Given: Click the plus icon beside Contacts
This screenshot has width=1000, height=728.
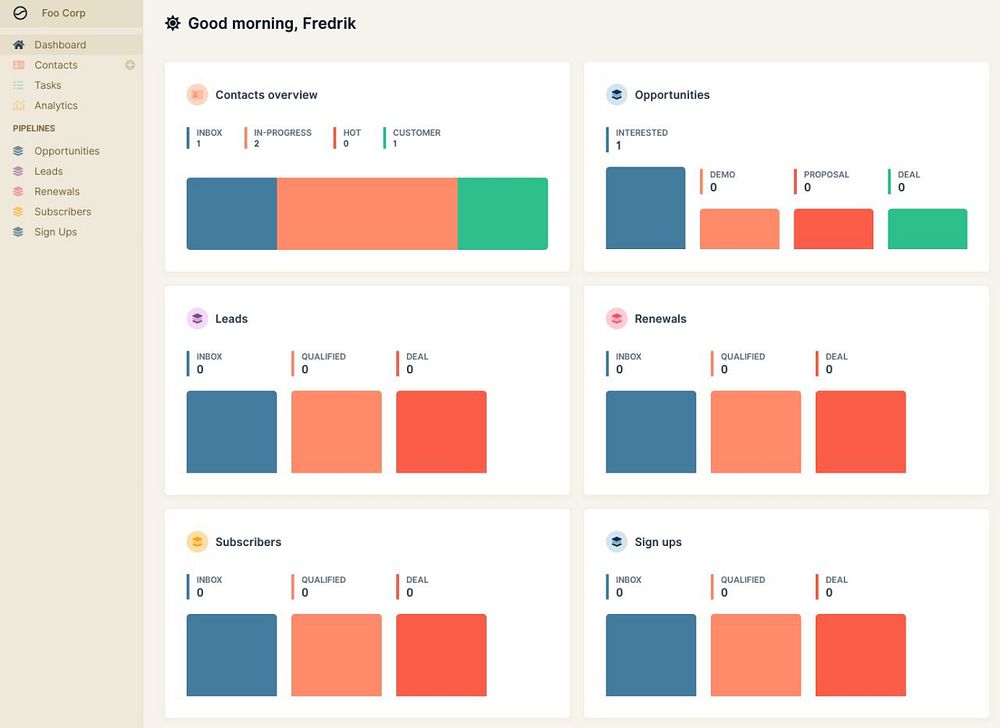Looking at the screenshot, I should (130, 65).
